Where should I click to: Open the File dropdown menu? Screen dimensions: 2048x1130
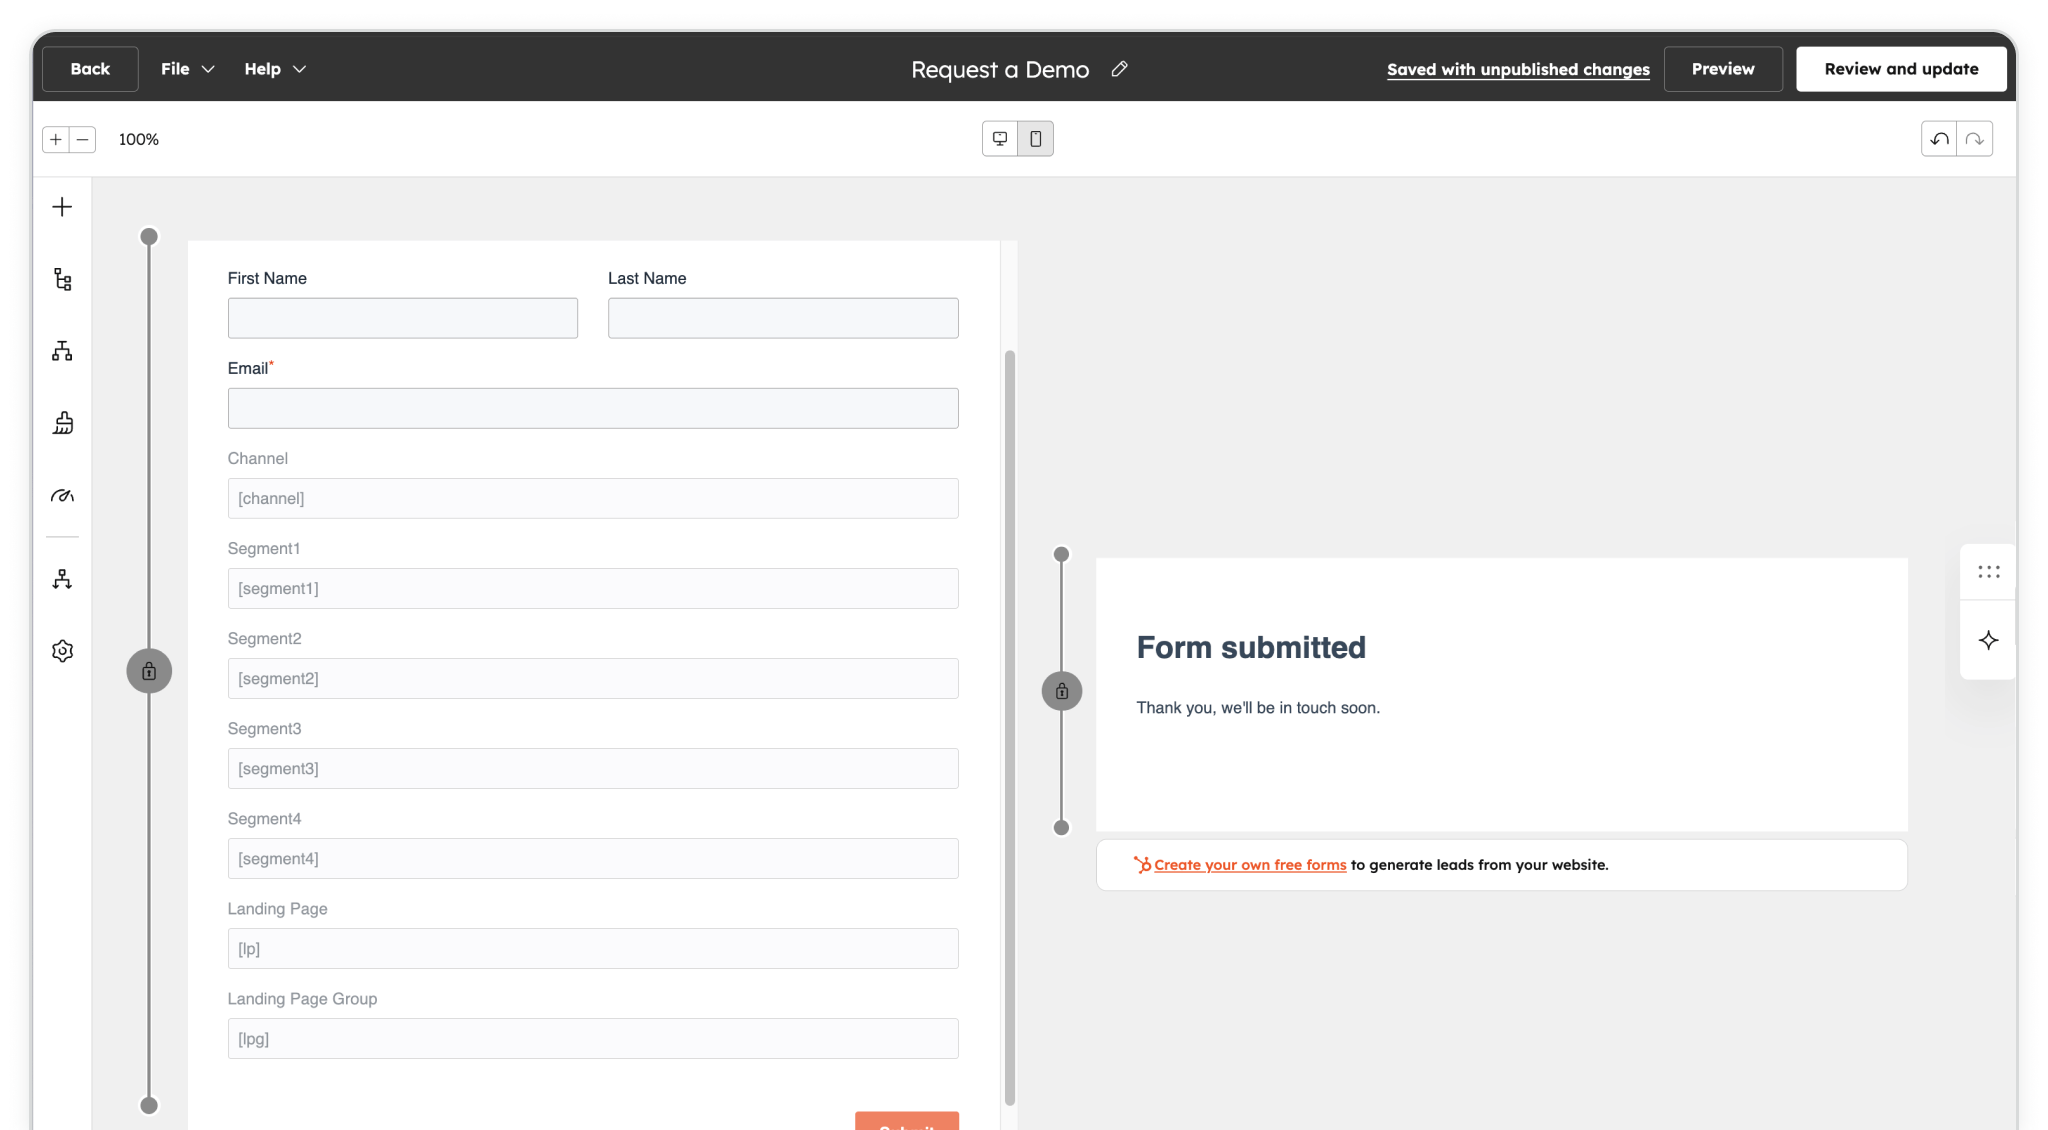[187, 69]
